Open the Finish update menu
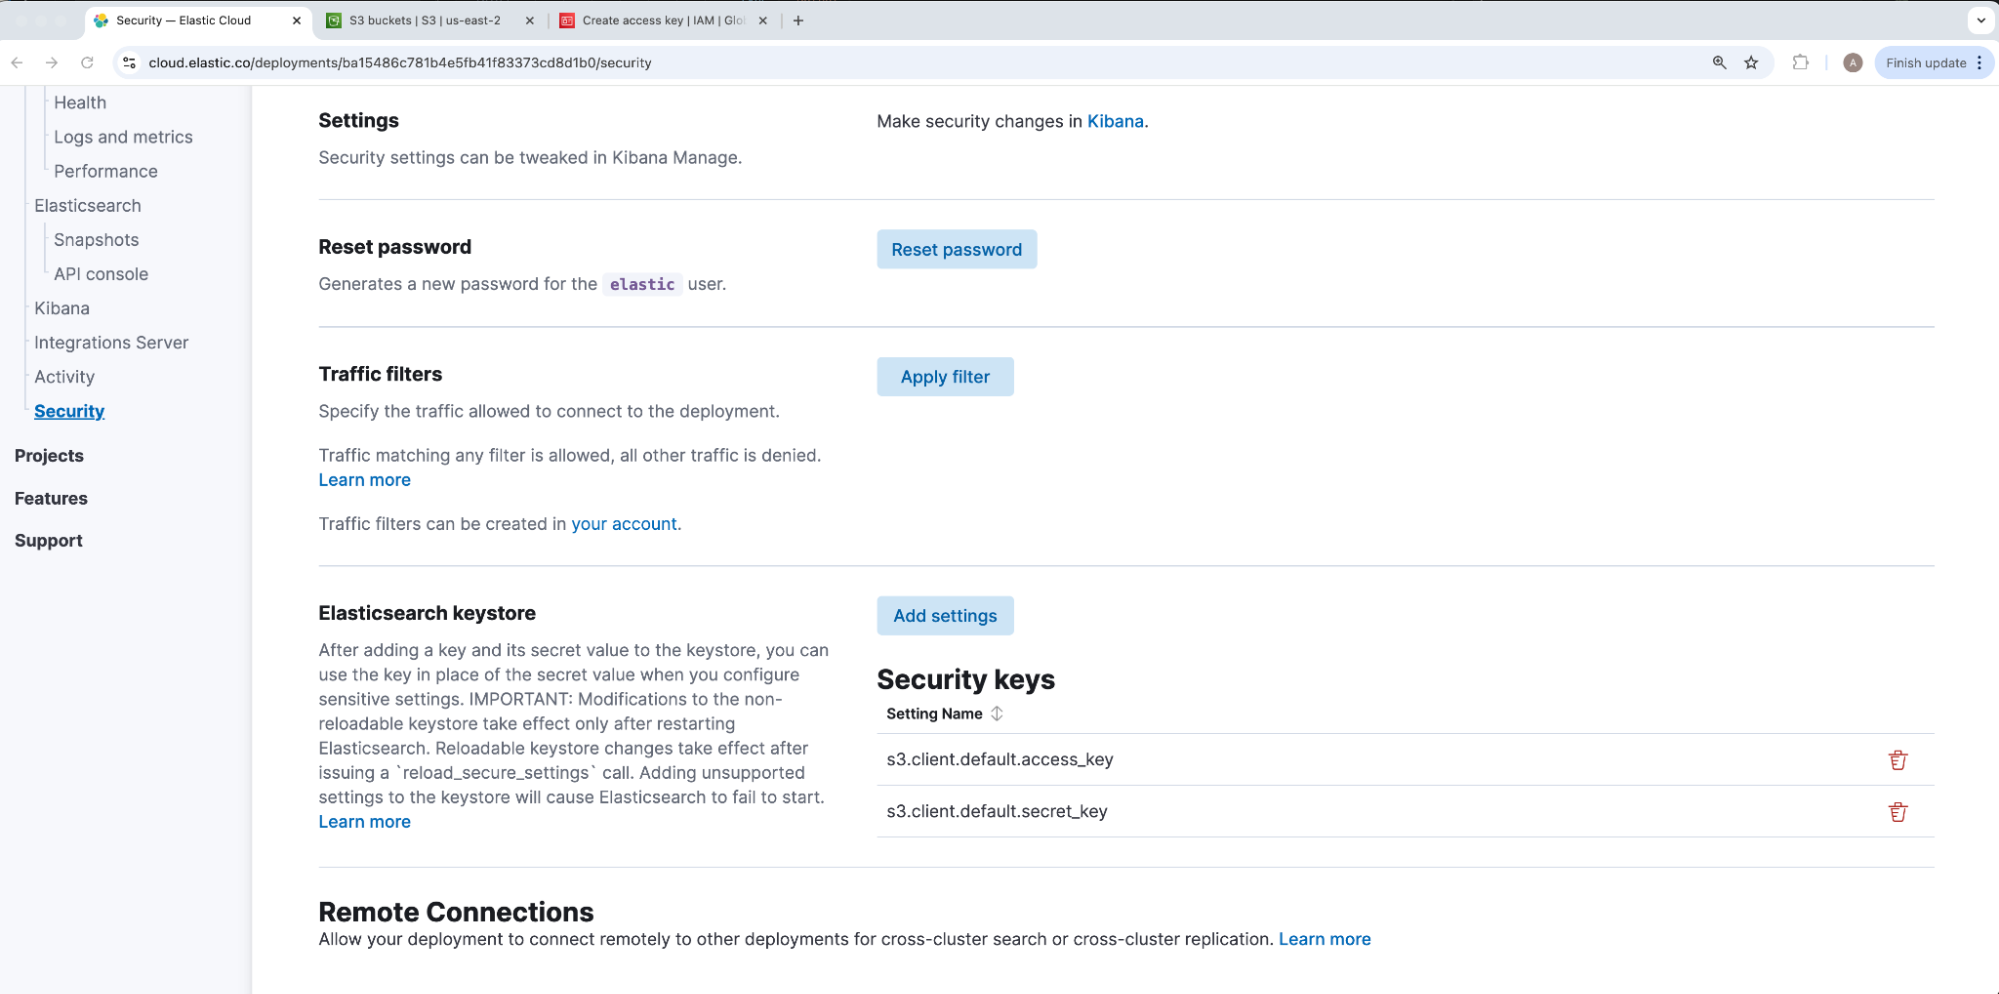The image size is (1999, 994). click(1933, 63)
